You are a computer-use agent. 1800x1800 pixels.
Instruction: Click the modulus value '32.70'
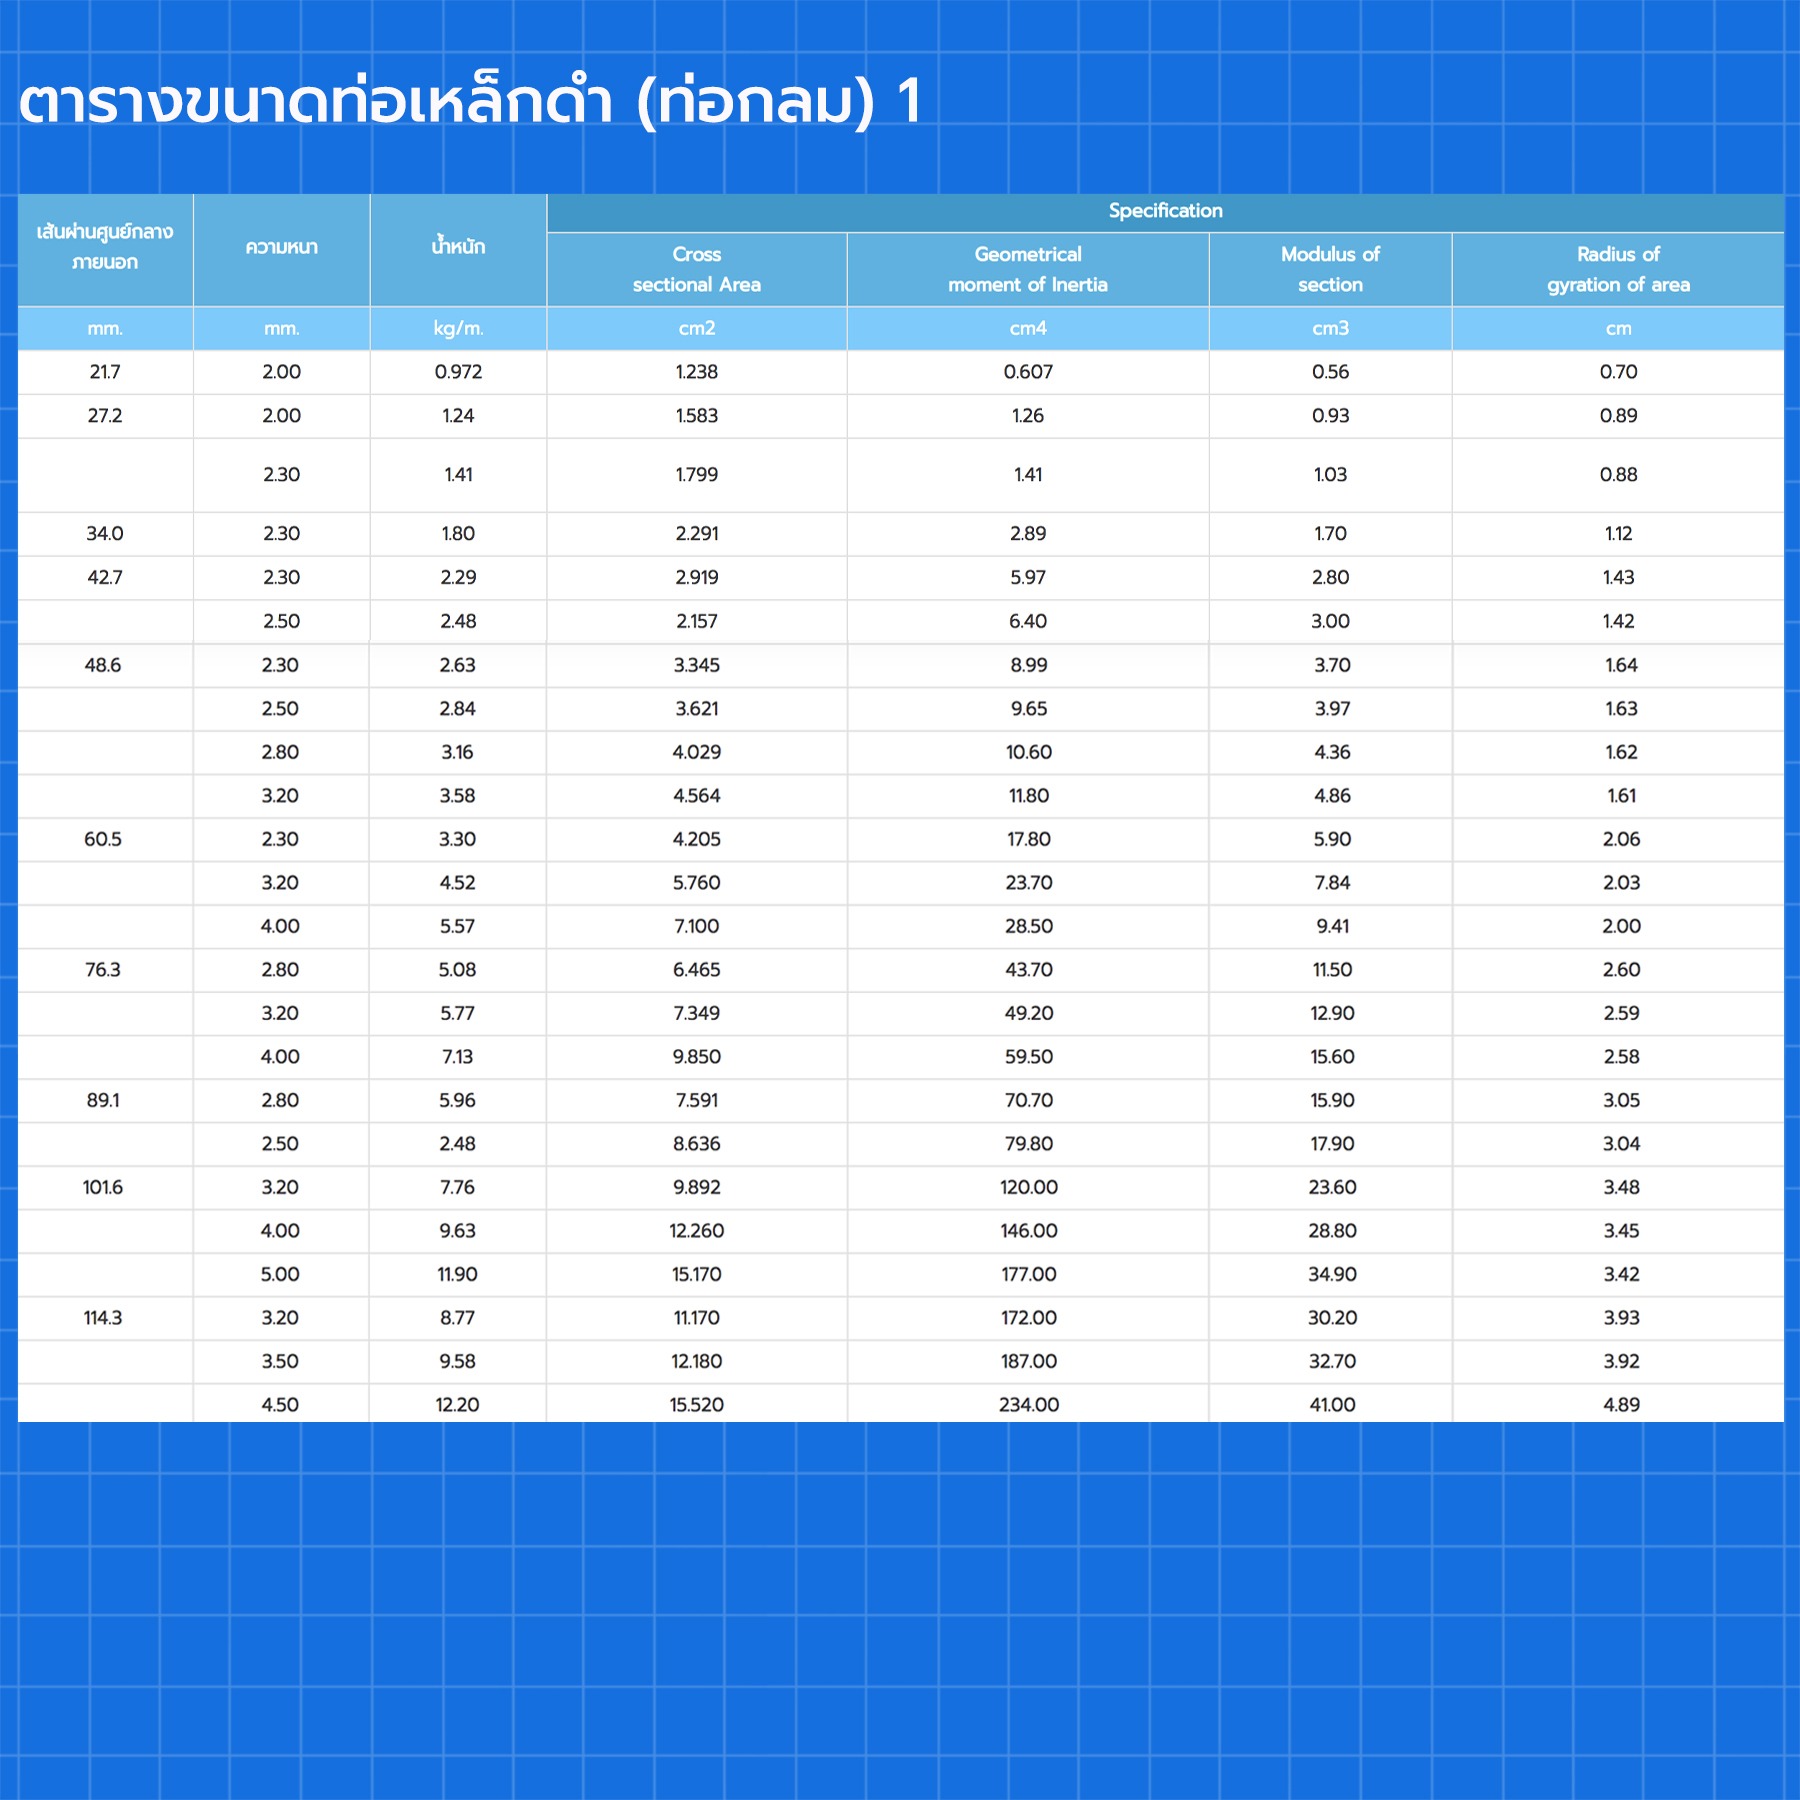point(1332,1362)
